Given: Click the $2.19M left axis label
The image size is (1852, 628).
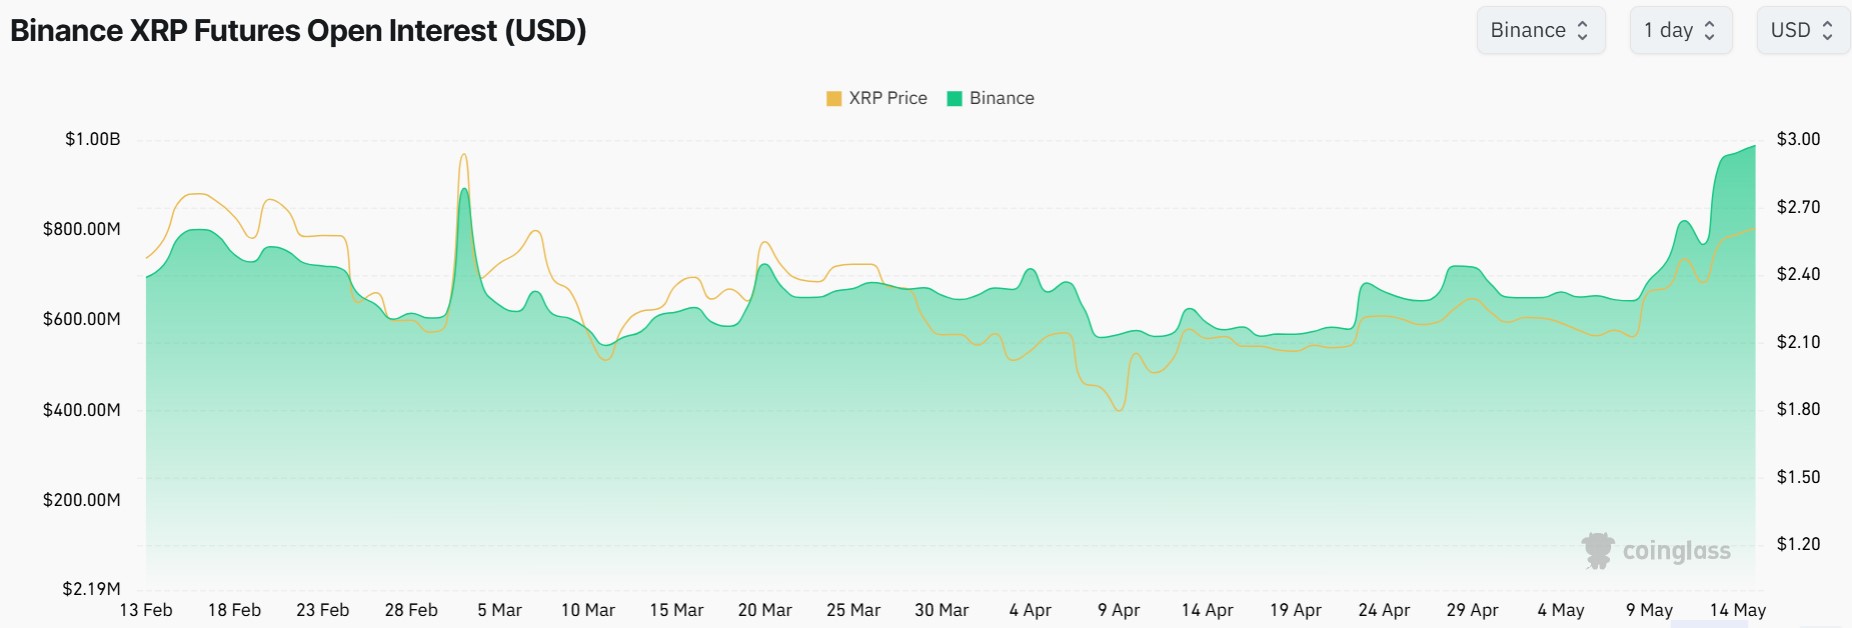Looking at the screenshot, I should [91, 589].
